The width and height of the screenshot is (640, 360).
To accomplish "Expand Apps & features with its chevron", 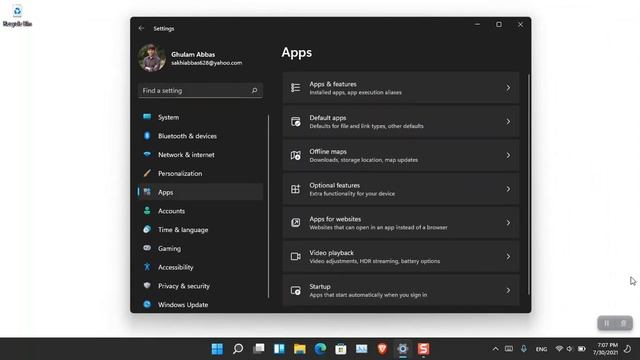I will click(508, 88).
